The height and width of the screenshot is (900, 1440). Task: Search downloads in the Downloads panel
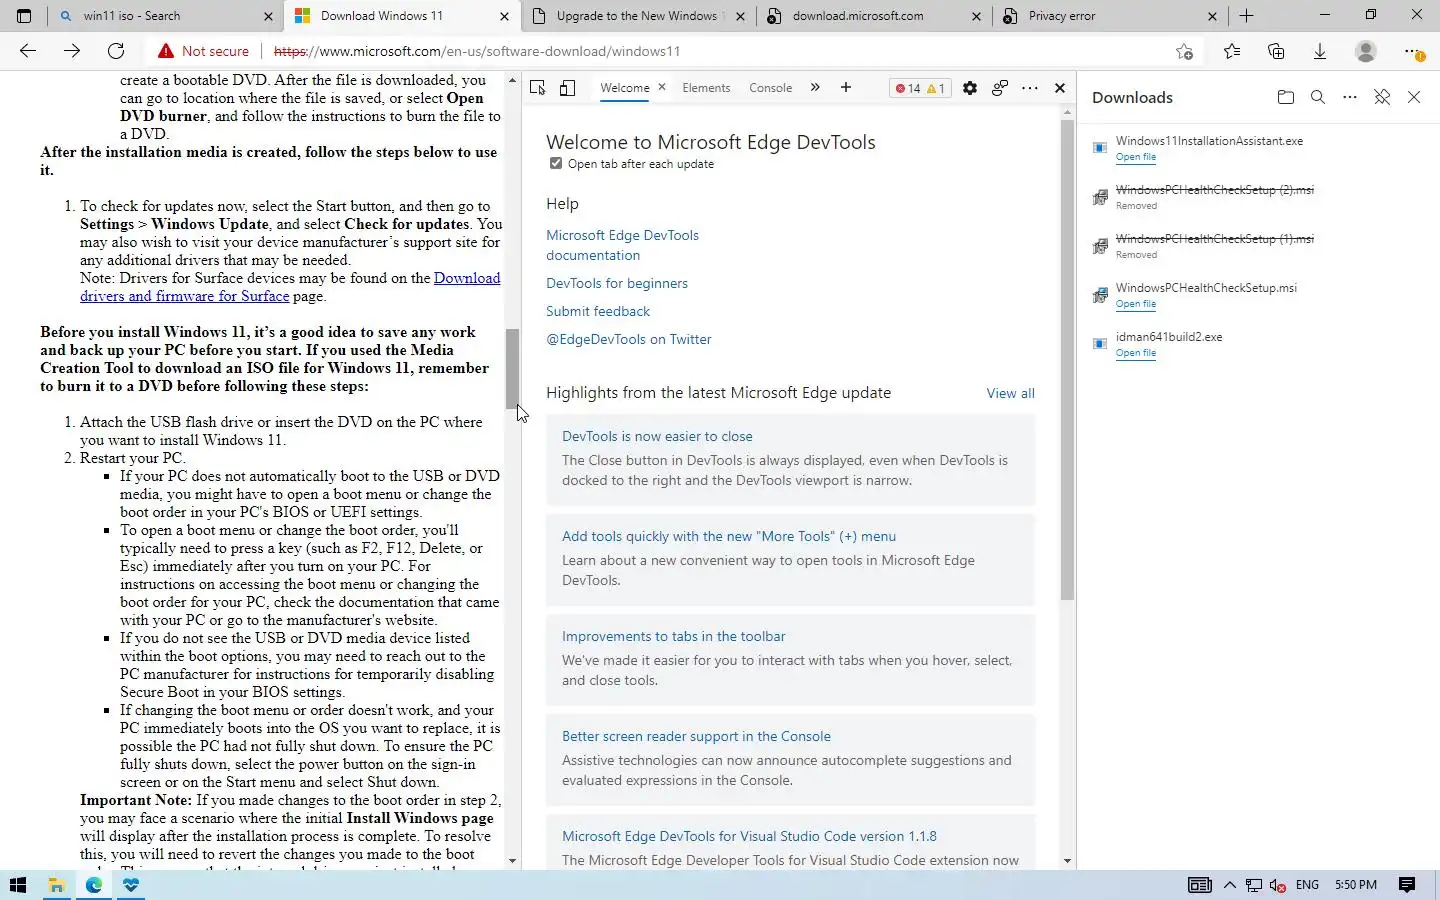(1318, 97)
